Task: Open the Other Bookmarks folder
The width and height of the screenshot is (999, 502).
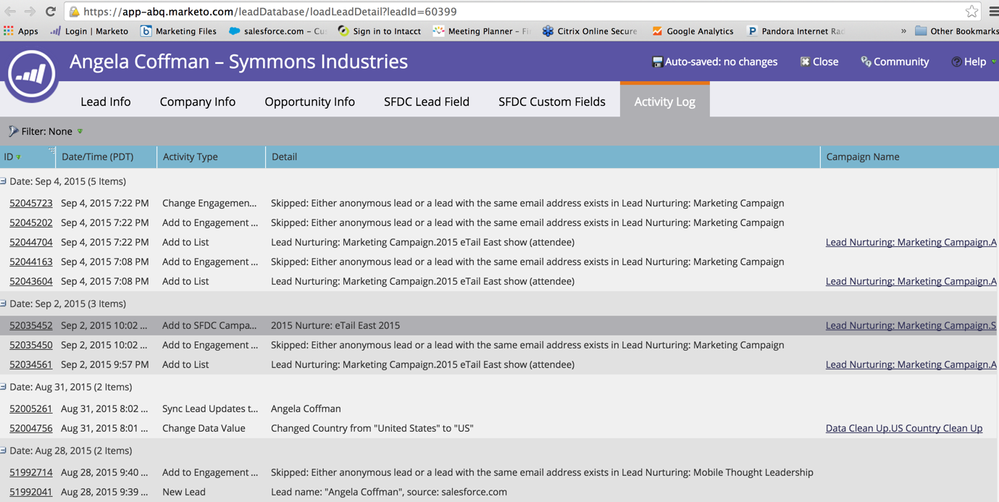Action: point(957,31)
